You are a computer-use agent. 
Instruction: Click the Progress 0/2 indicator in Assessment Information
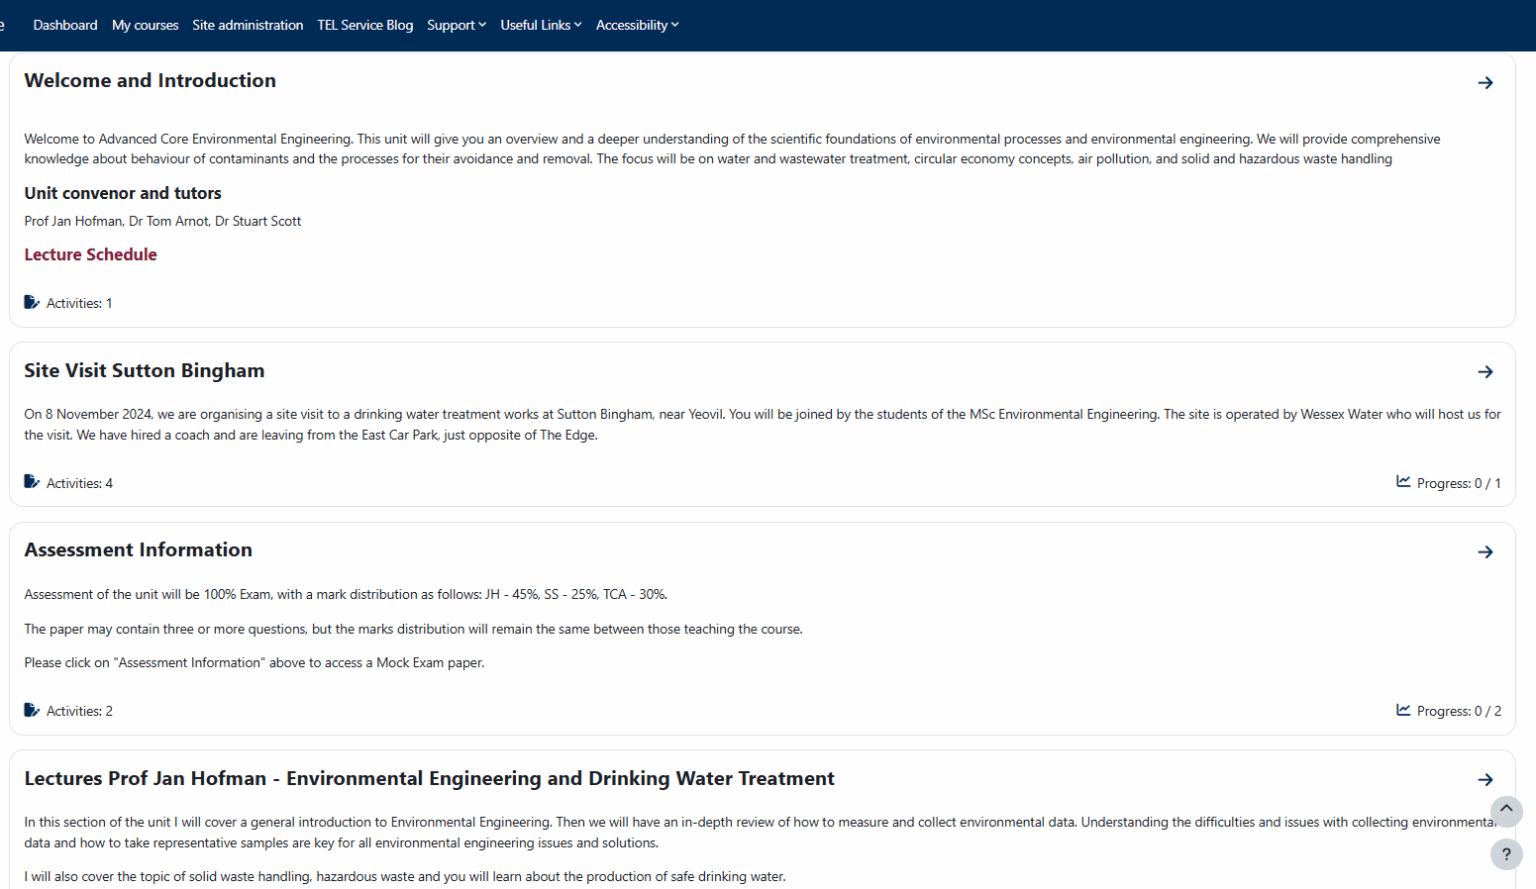tap(1458, 710)
